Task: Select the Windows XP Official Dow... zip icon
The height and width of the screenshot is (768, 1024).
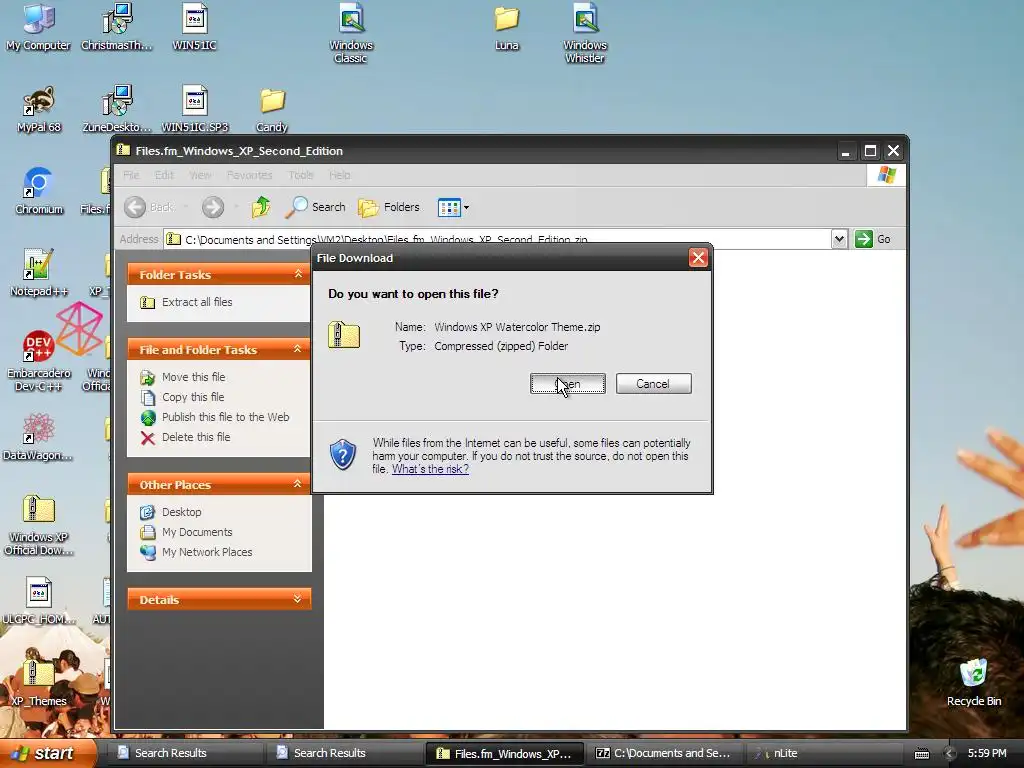Action: pyautogui.click(x=39, y=526)
